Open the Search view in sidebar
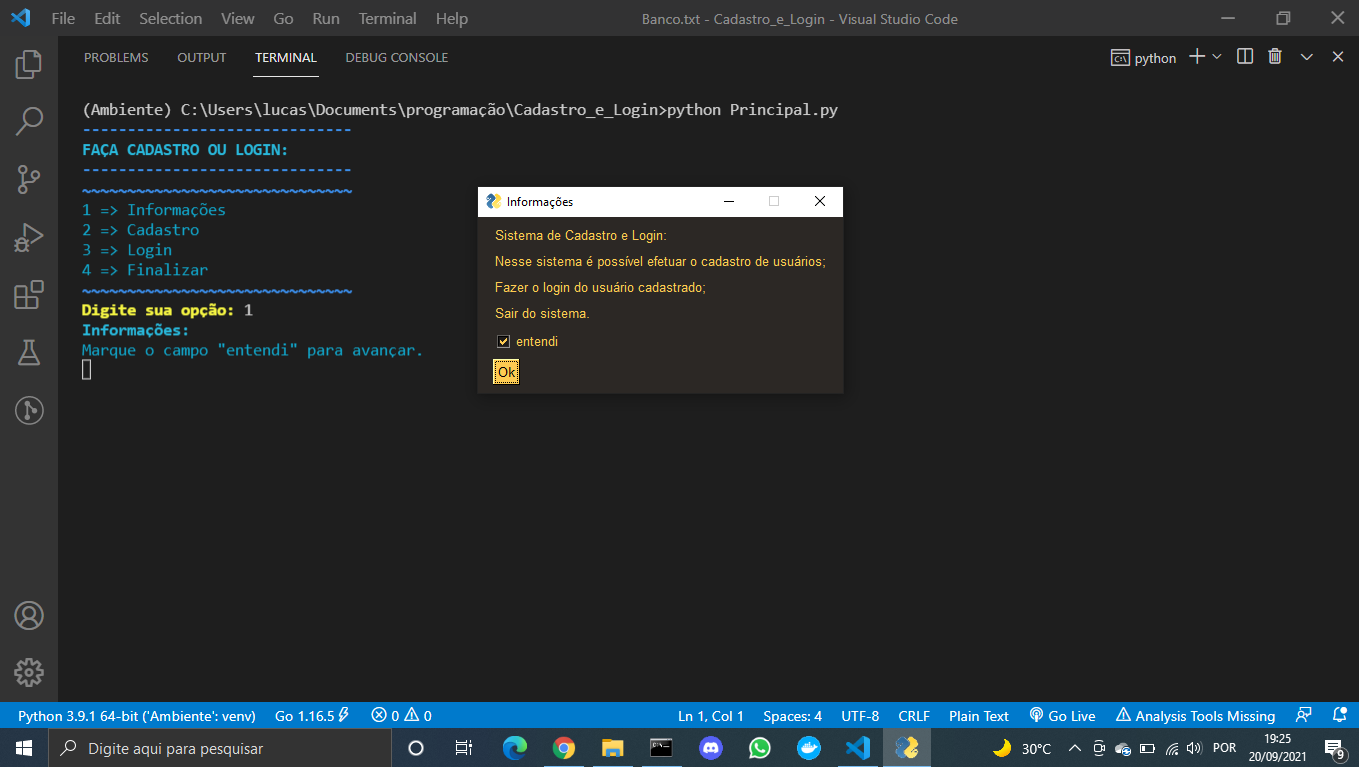1359x767 pixels. point(29,120)
